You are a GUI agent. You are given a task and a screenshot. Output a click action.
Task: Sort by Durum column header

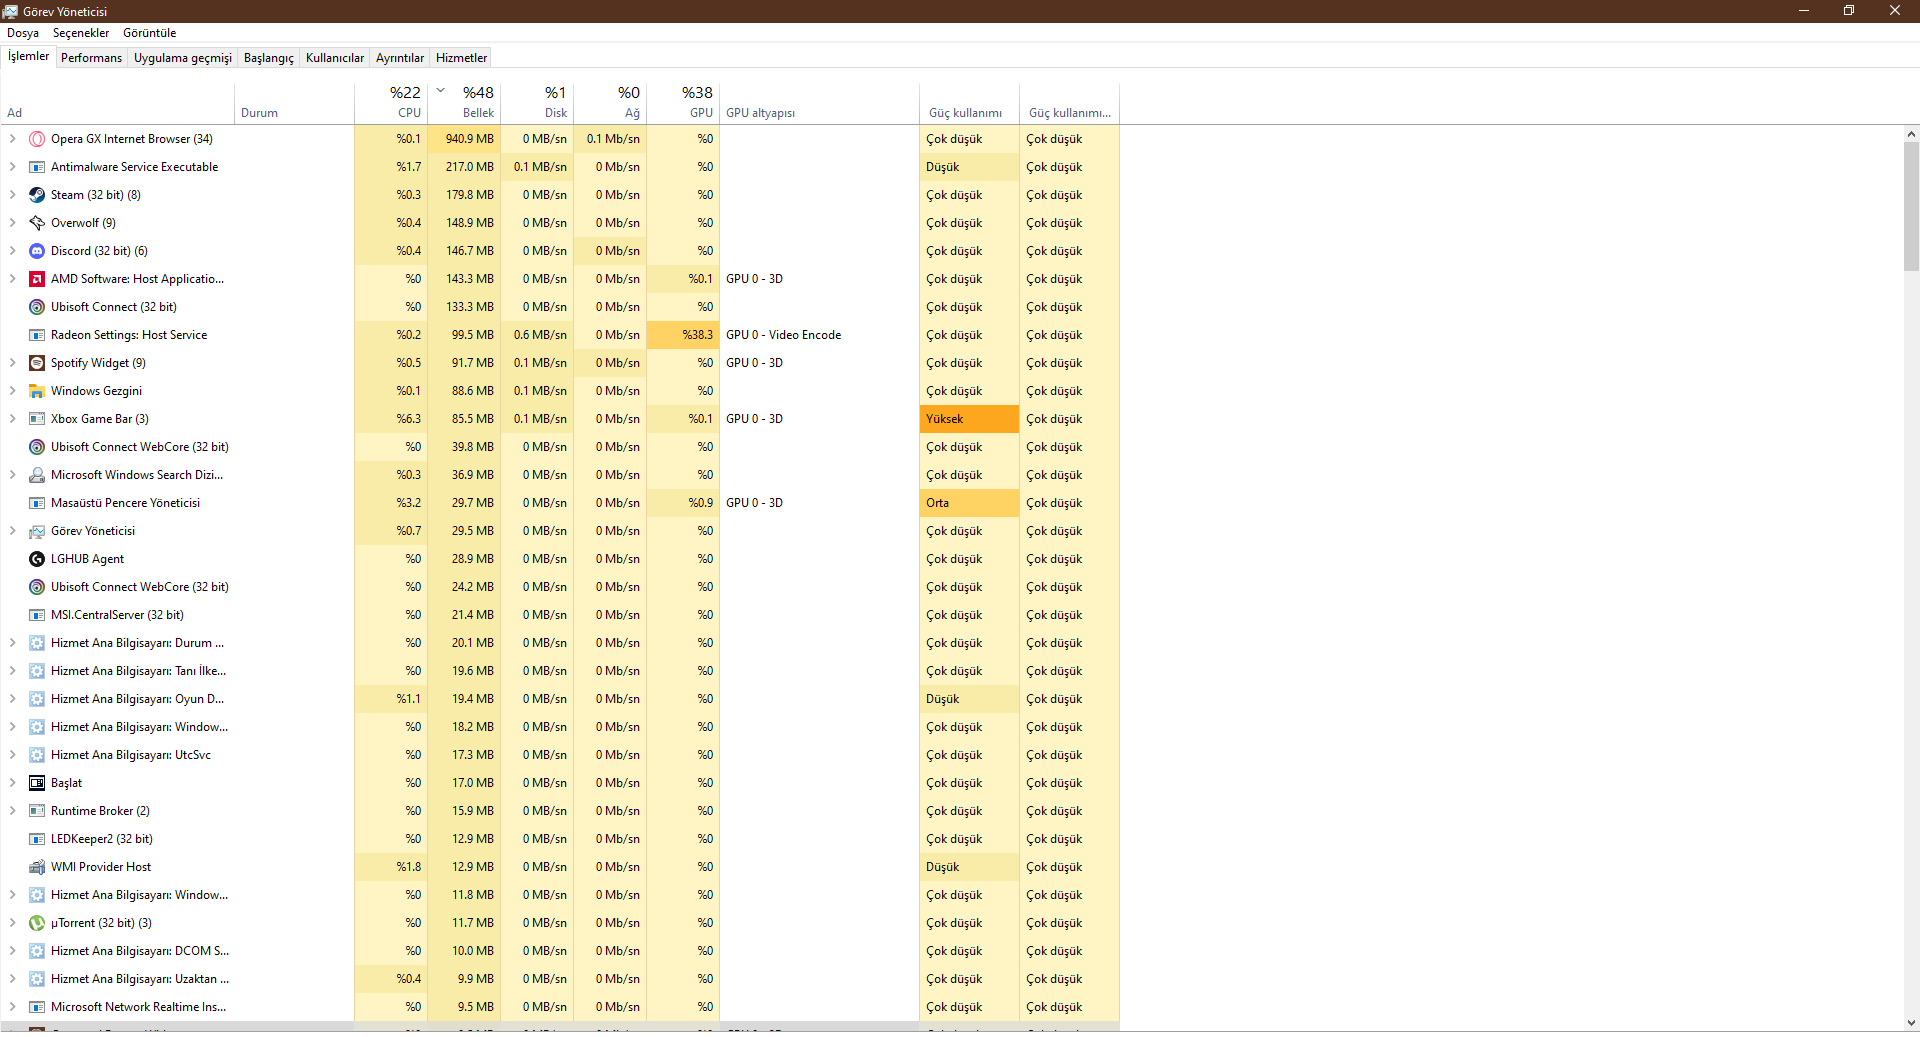pyautogui.click(x=295, y=102)
